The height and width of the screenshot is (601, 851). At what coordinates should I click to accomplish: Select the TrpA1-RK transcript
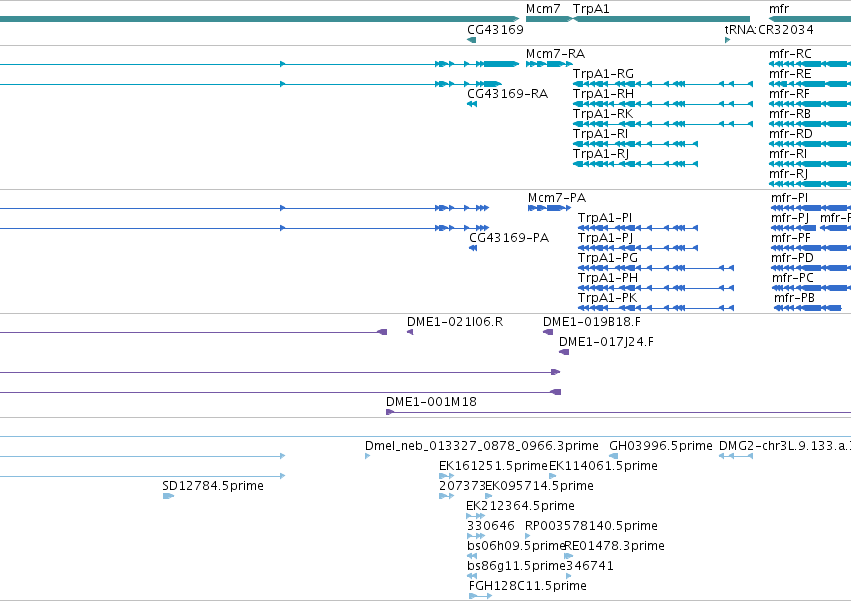click(x=663, y=124)
